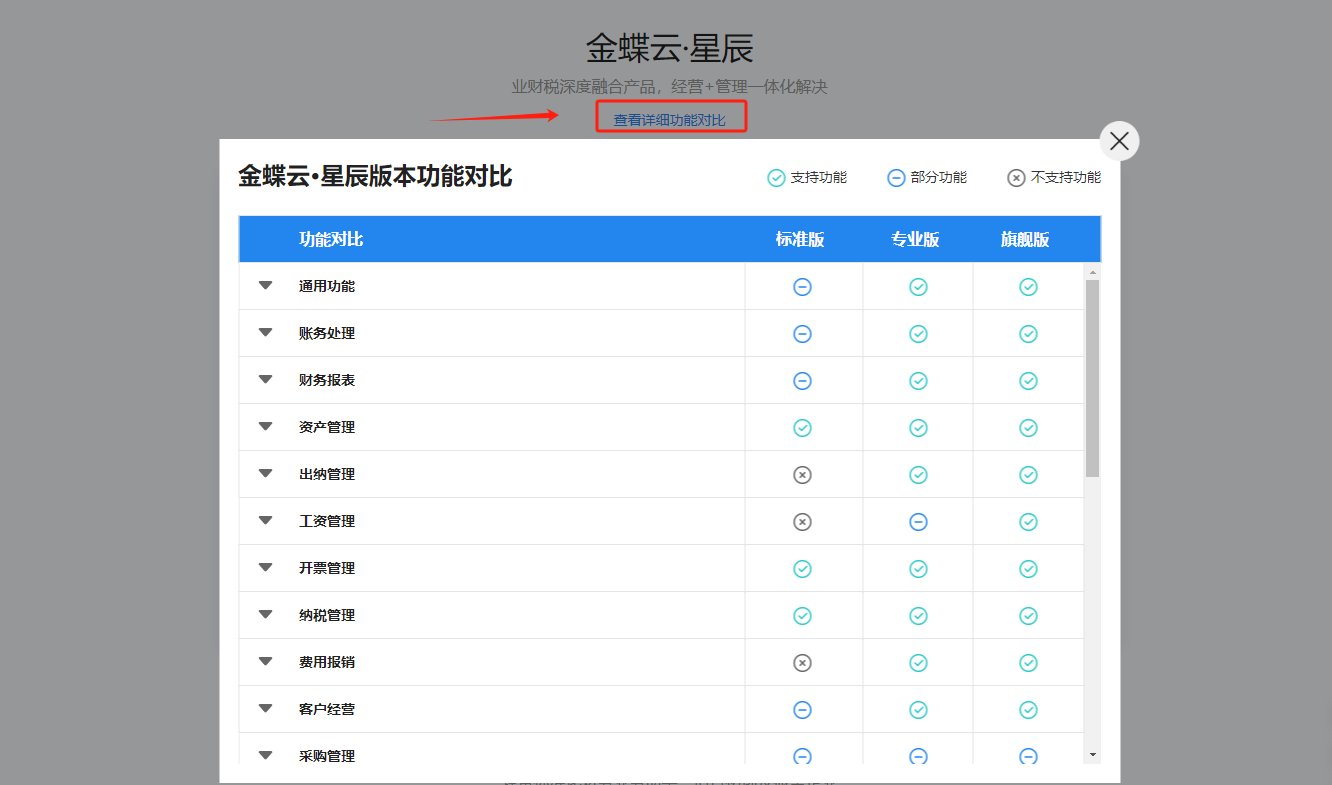Click 采购管理 partial icon under 专业版
Image resolution: width=1332 pixels, height=785 pixels.
(918, 756)
